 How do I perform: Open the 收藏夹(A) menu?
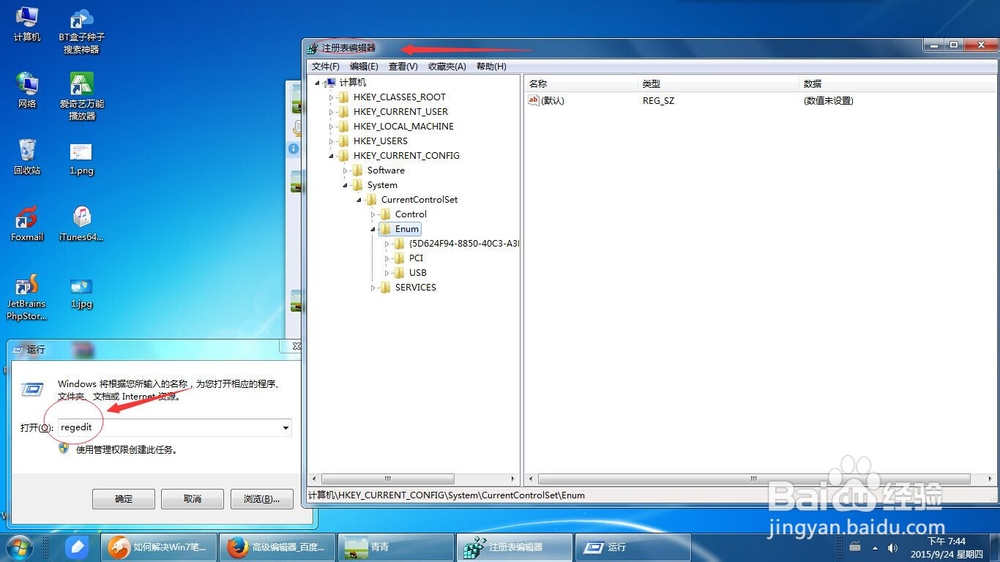coord(447,66)
